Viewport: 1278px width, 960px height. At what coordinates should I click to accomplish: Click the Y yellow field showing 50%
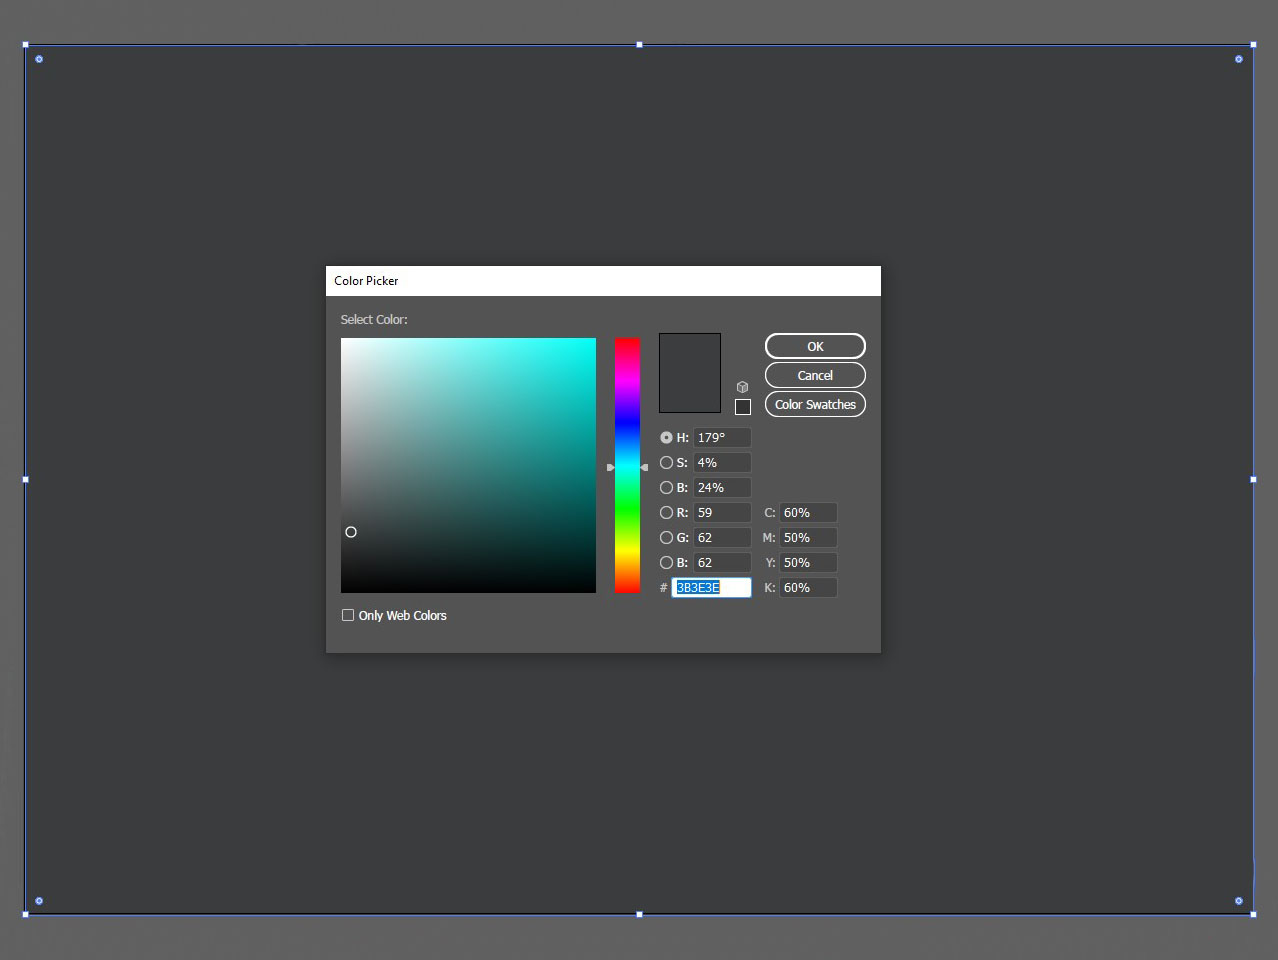[x=808, y=563]
